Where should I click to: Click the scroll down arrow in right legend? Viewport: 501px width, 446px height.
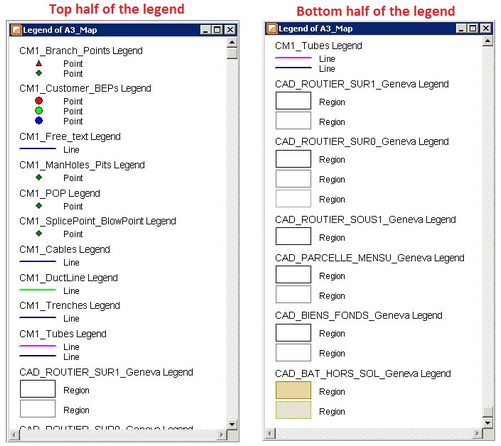point(488,423)
